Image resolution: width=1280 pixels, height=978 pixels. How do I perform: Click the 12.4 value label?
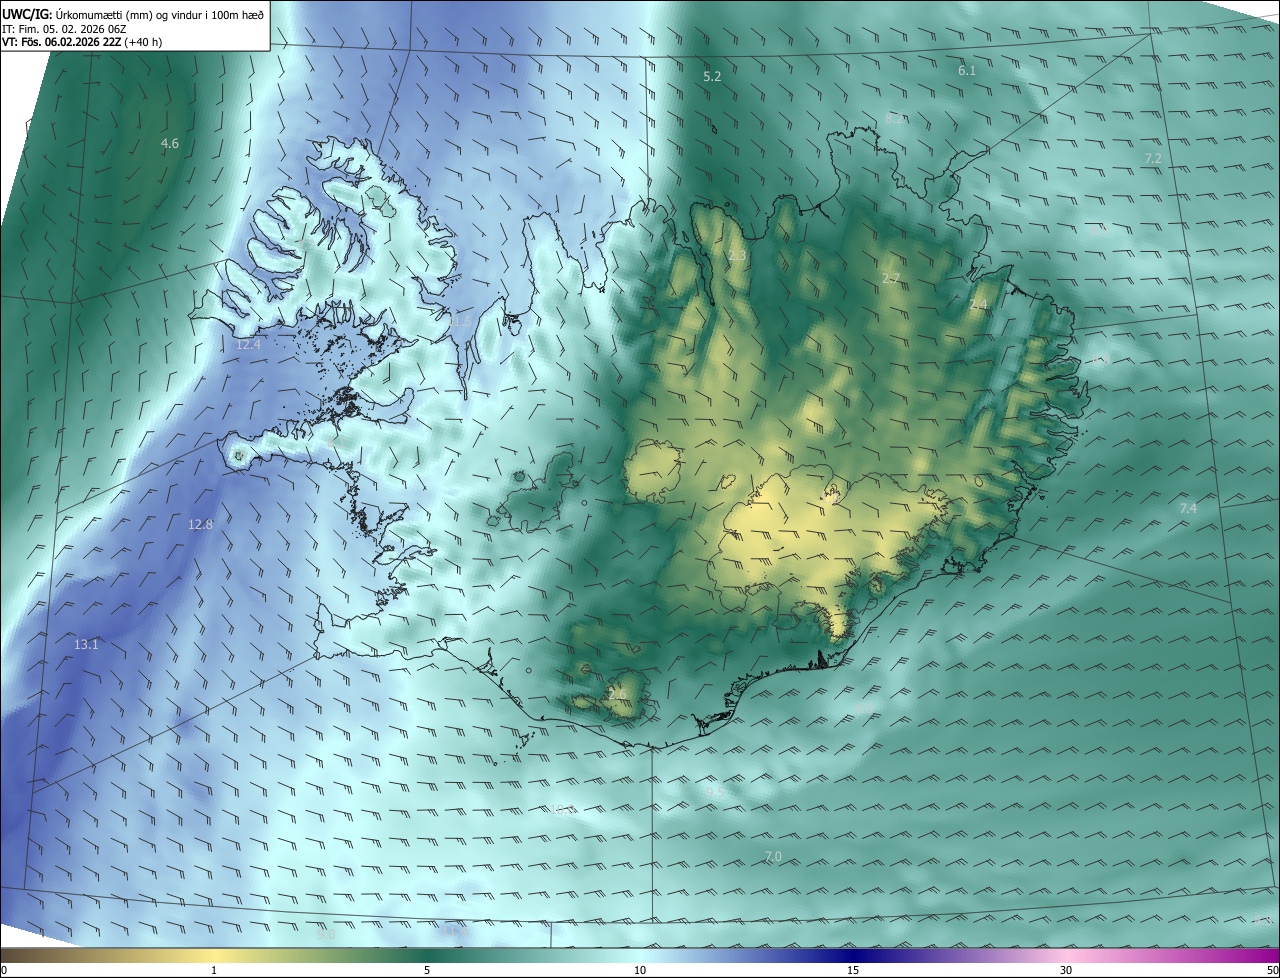coord(248,345)
